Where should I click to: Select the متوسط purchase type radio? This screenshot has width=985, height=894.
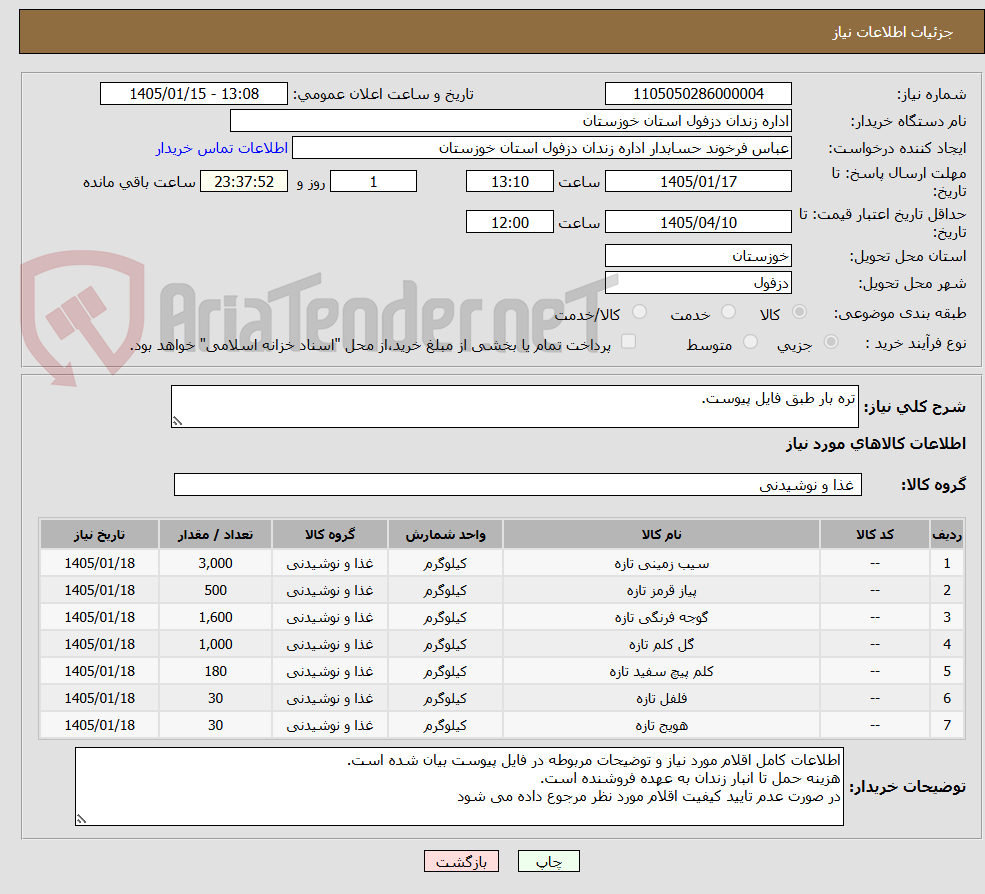[750, 342]
